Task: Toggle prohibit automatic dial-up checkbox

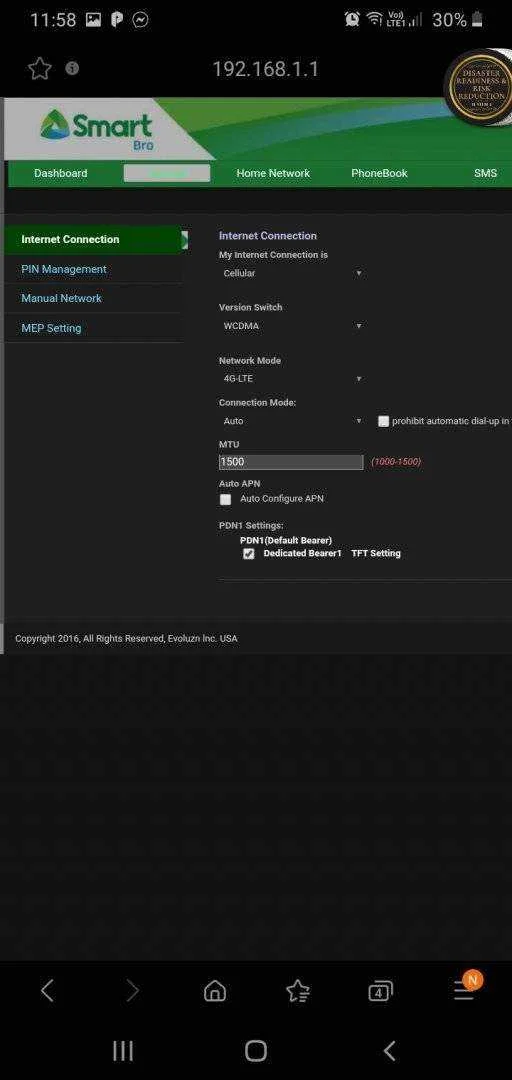Action: 383,422
